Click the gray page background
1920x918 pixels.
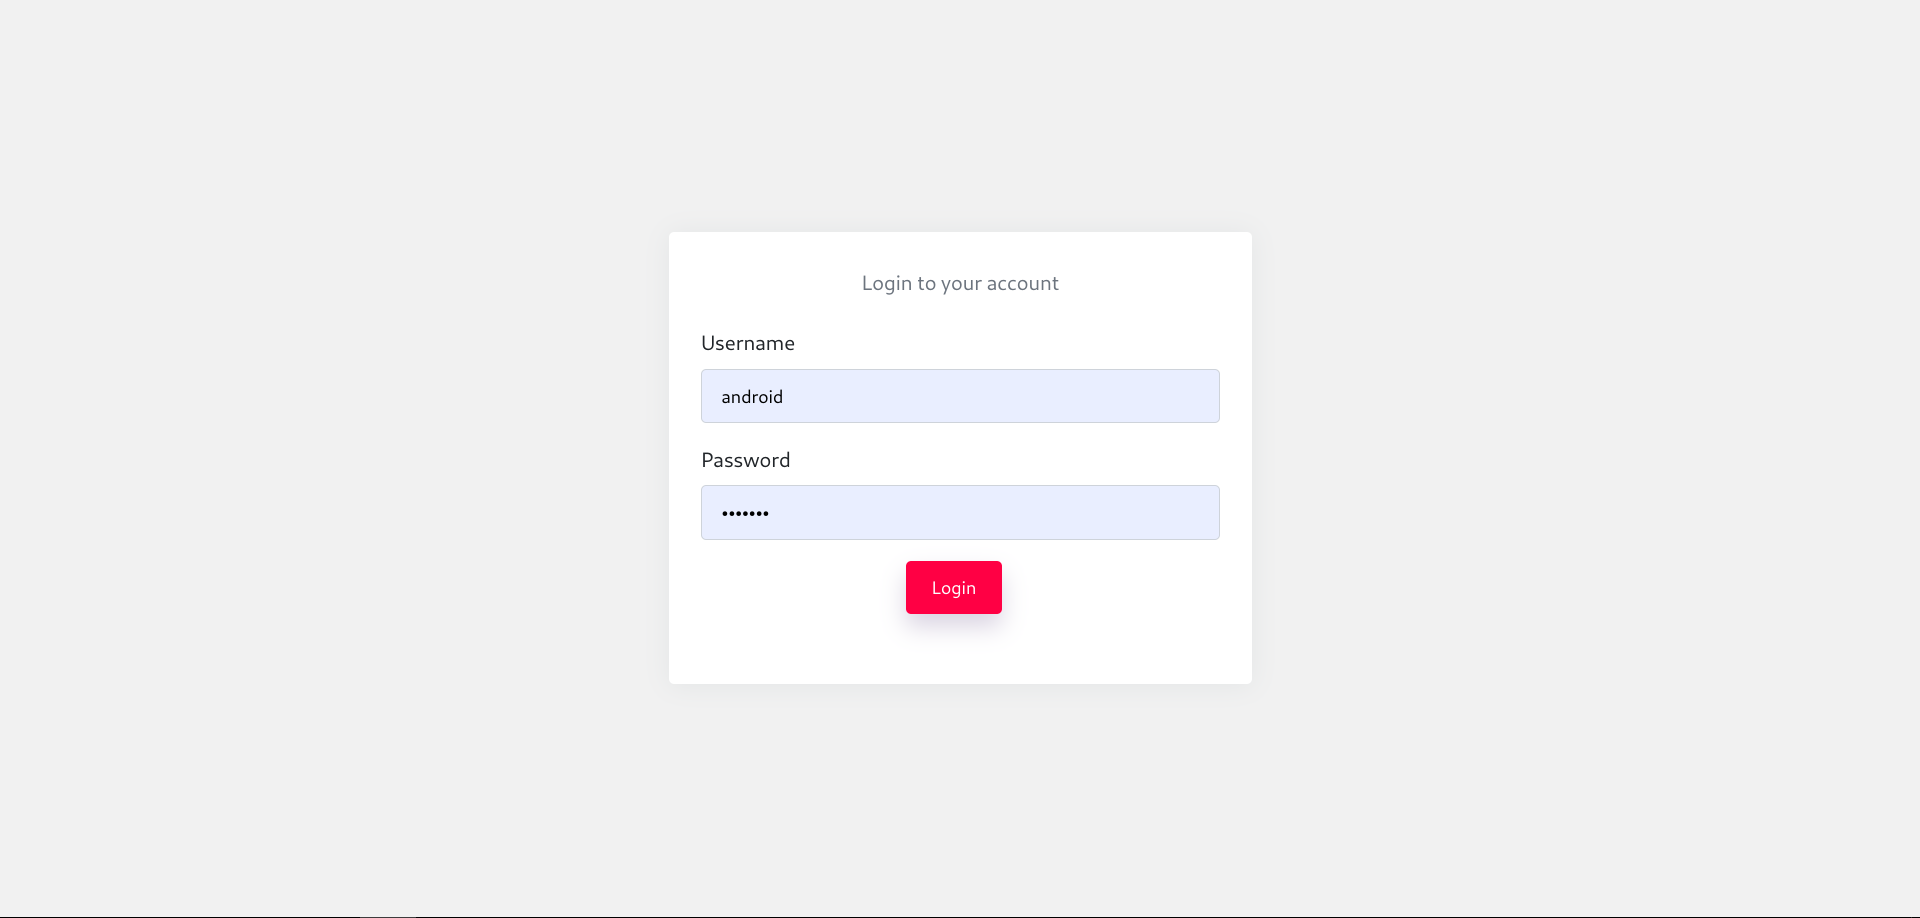click(x=300, y=450)
